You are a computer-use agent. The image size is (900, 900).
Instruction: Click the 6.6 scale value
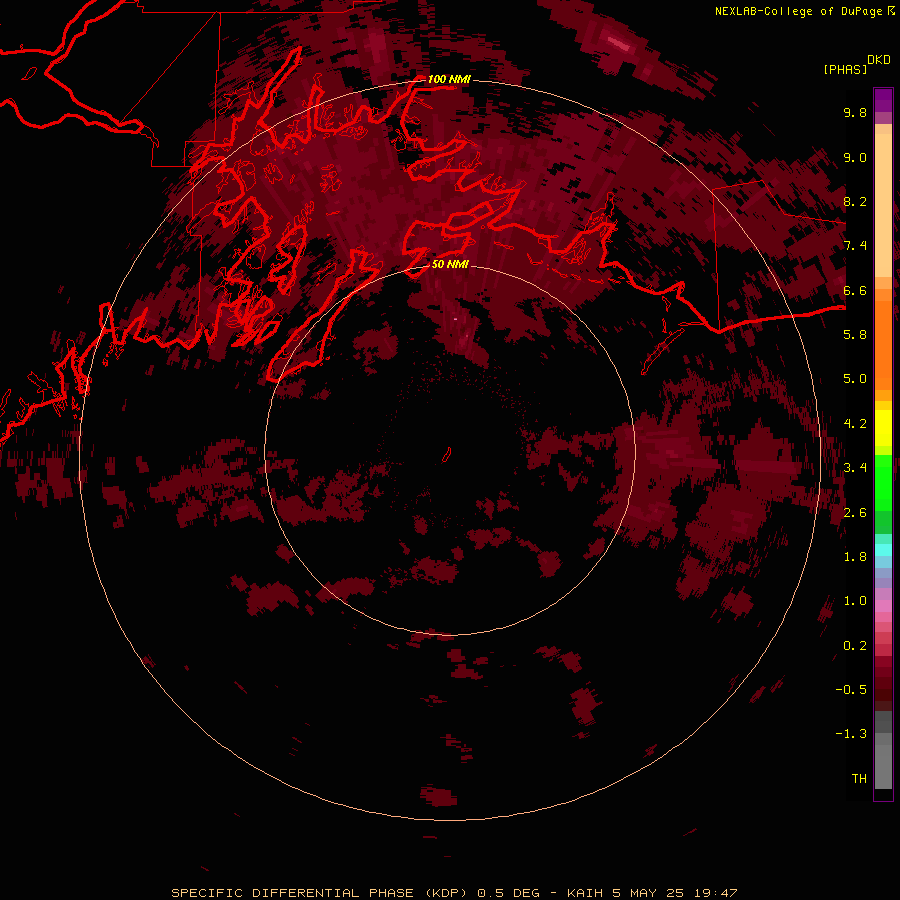pos(855,290)
